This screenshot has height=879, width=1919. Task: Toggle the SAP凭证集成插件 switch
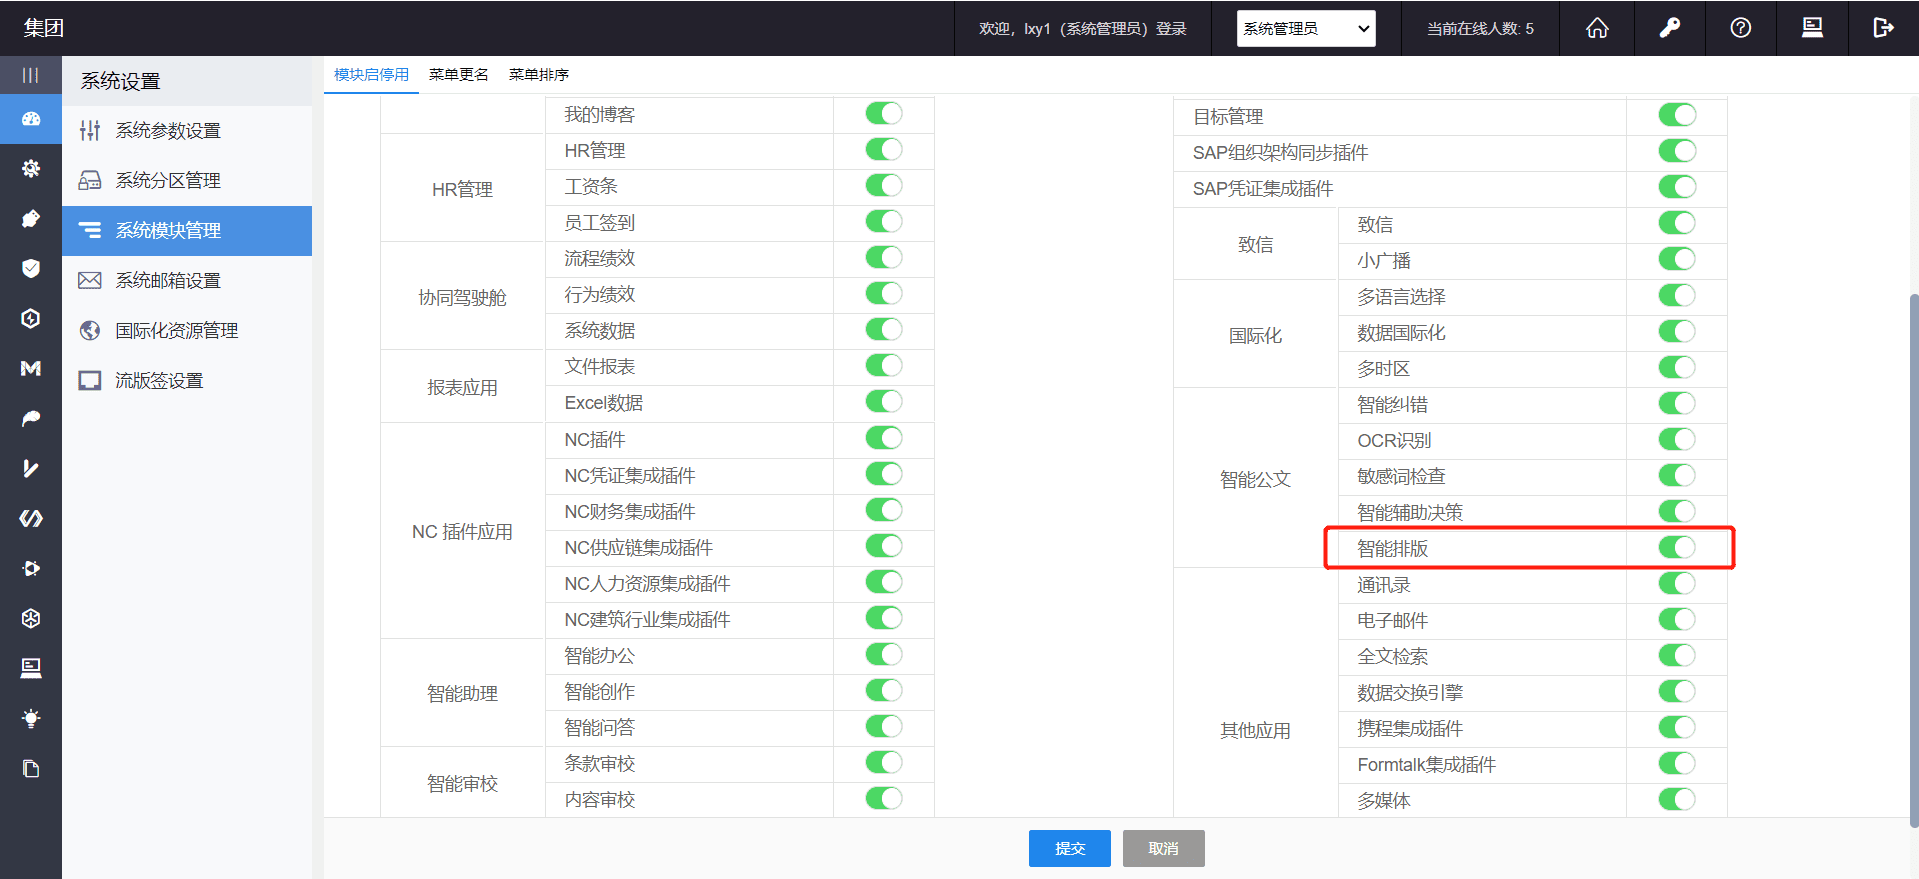click(x=1677, y=187)
